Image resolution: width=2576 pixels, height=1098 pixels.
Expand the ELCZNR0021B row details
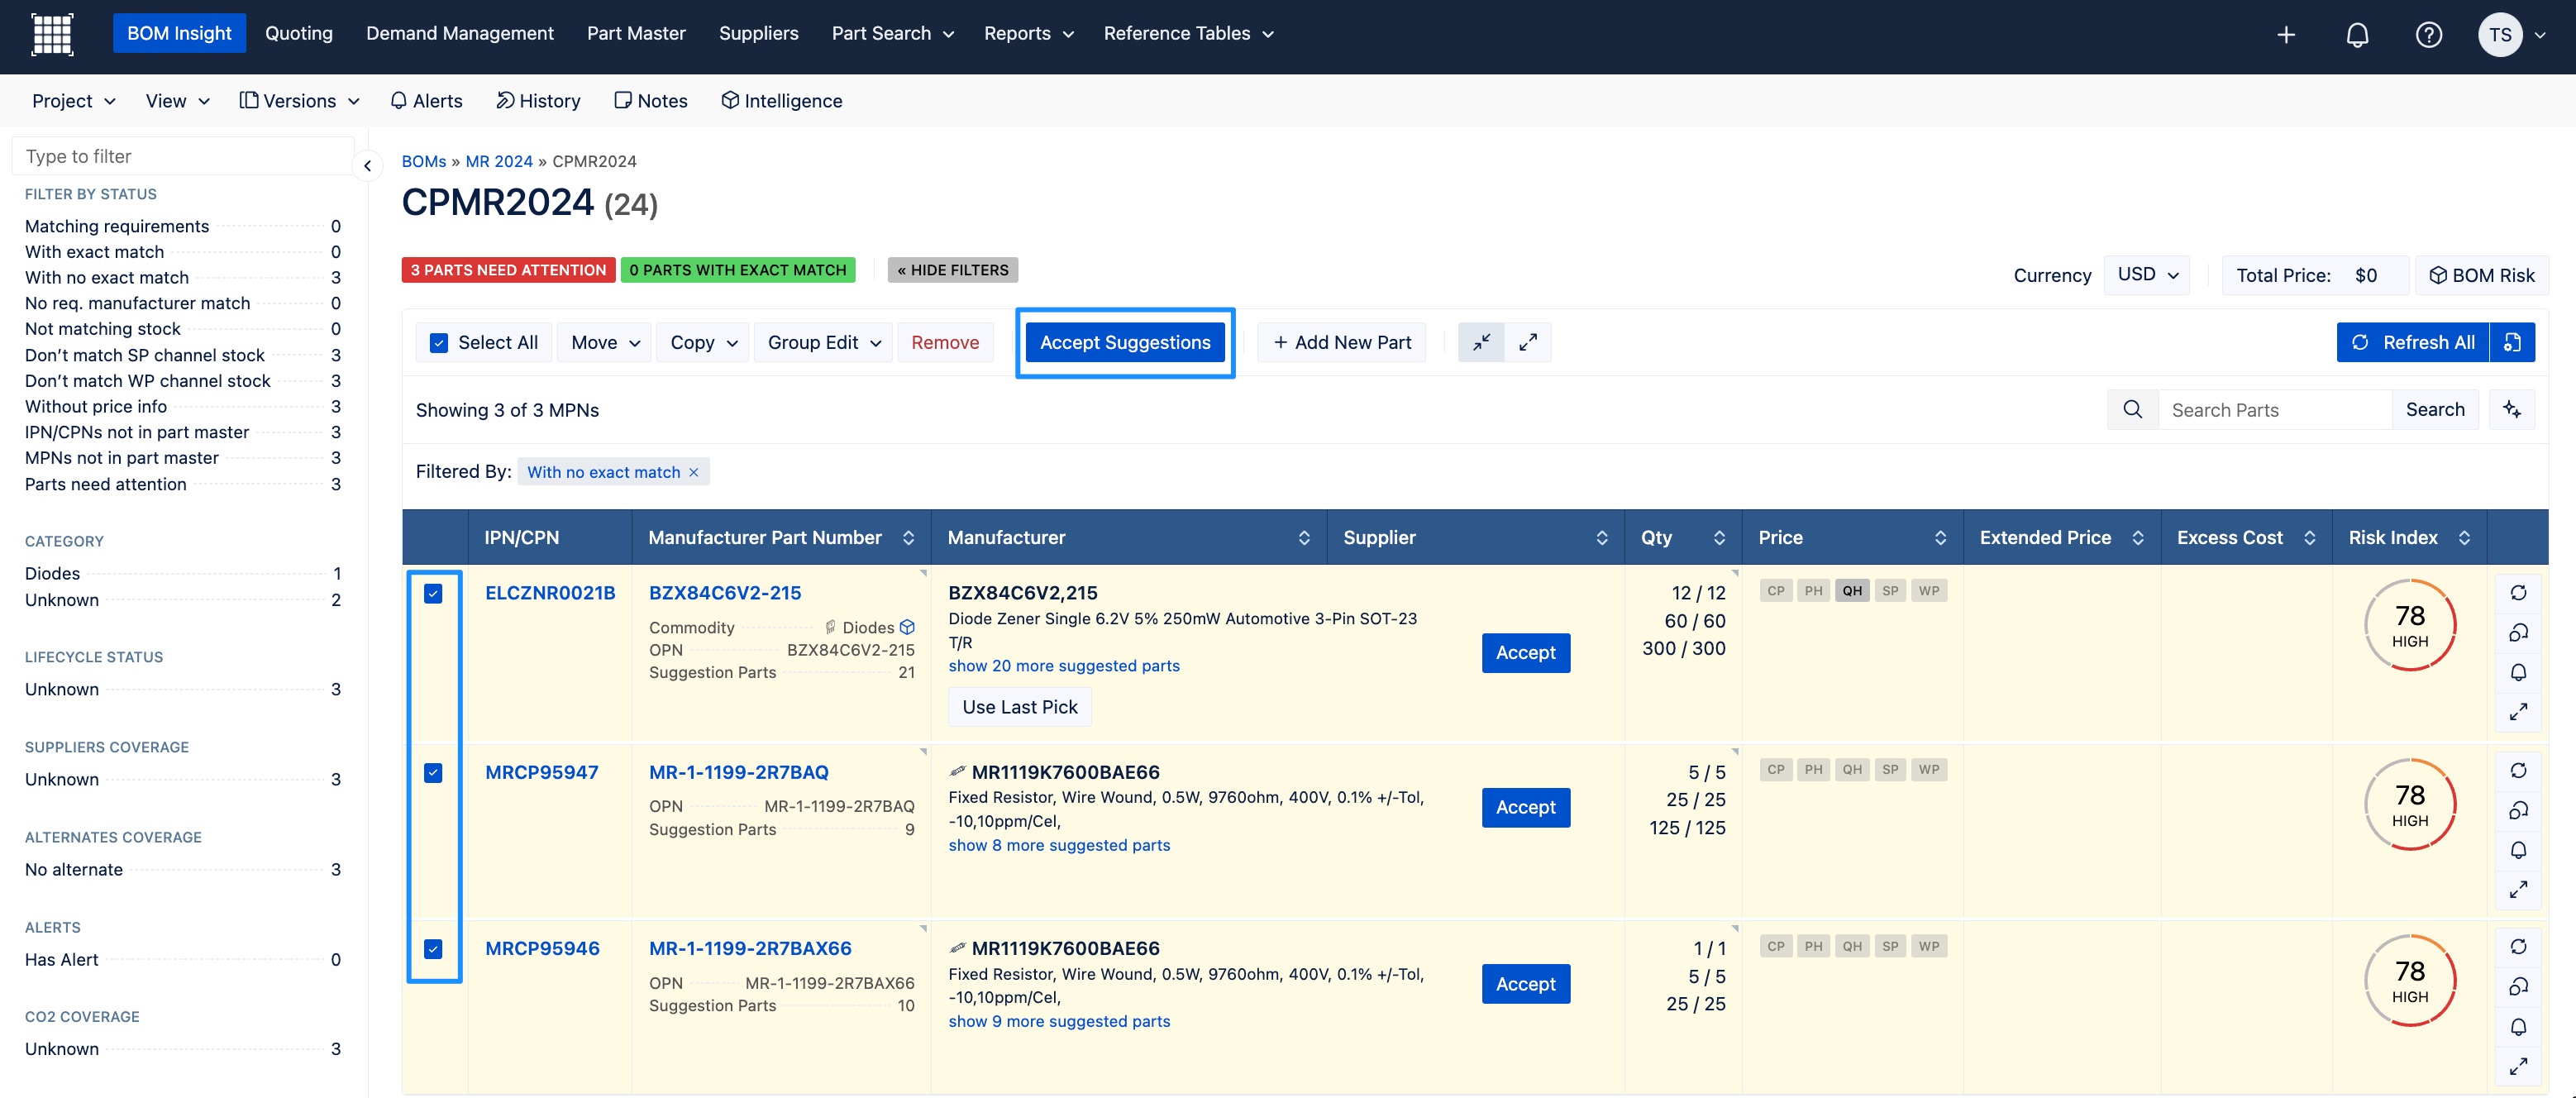tap(2518, 711)
